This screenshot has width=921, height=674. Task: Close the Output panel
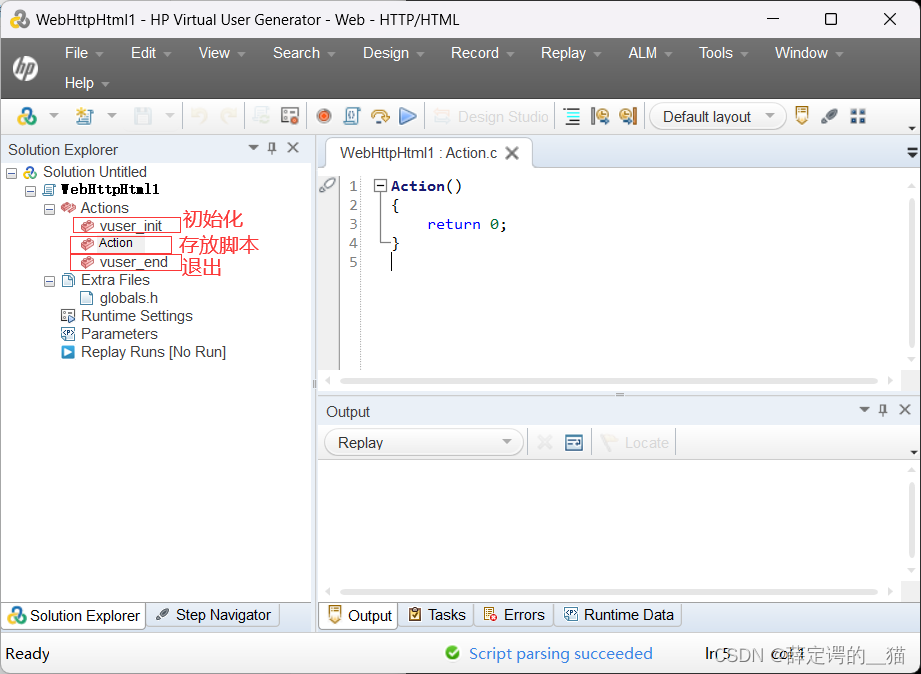[x=905, y=410]
